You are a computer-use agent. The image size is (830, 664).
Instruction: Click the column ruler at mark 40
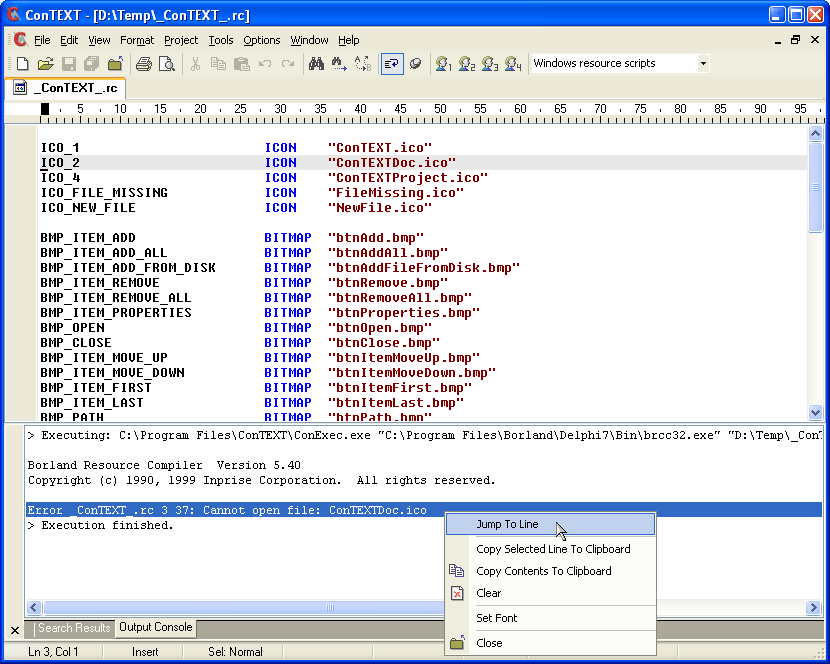[360, 109]
